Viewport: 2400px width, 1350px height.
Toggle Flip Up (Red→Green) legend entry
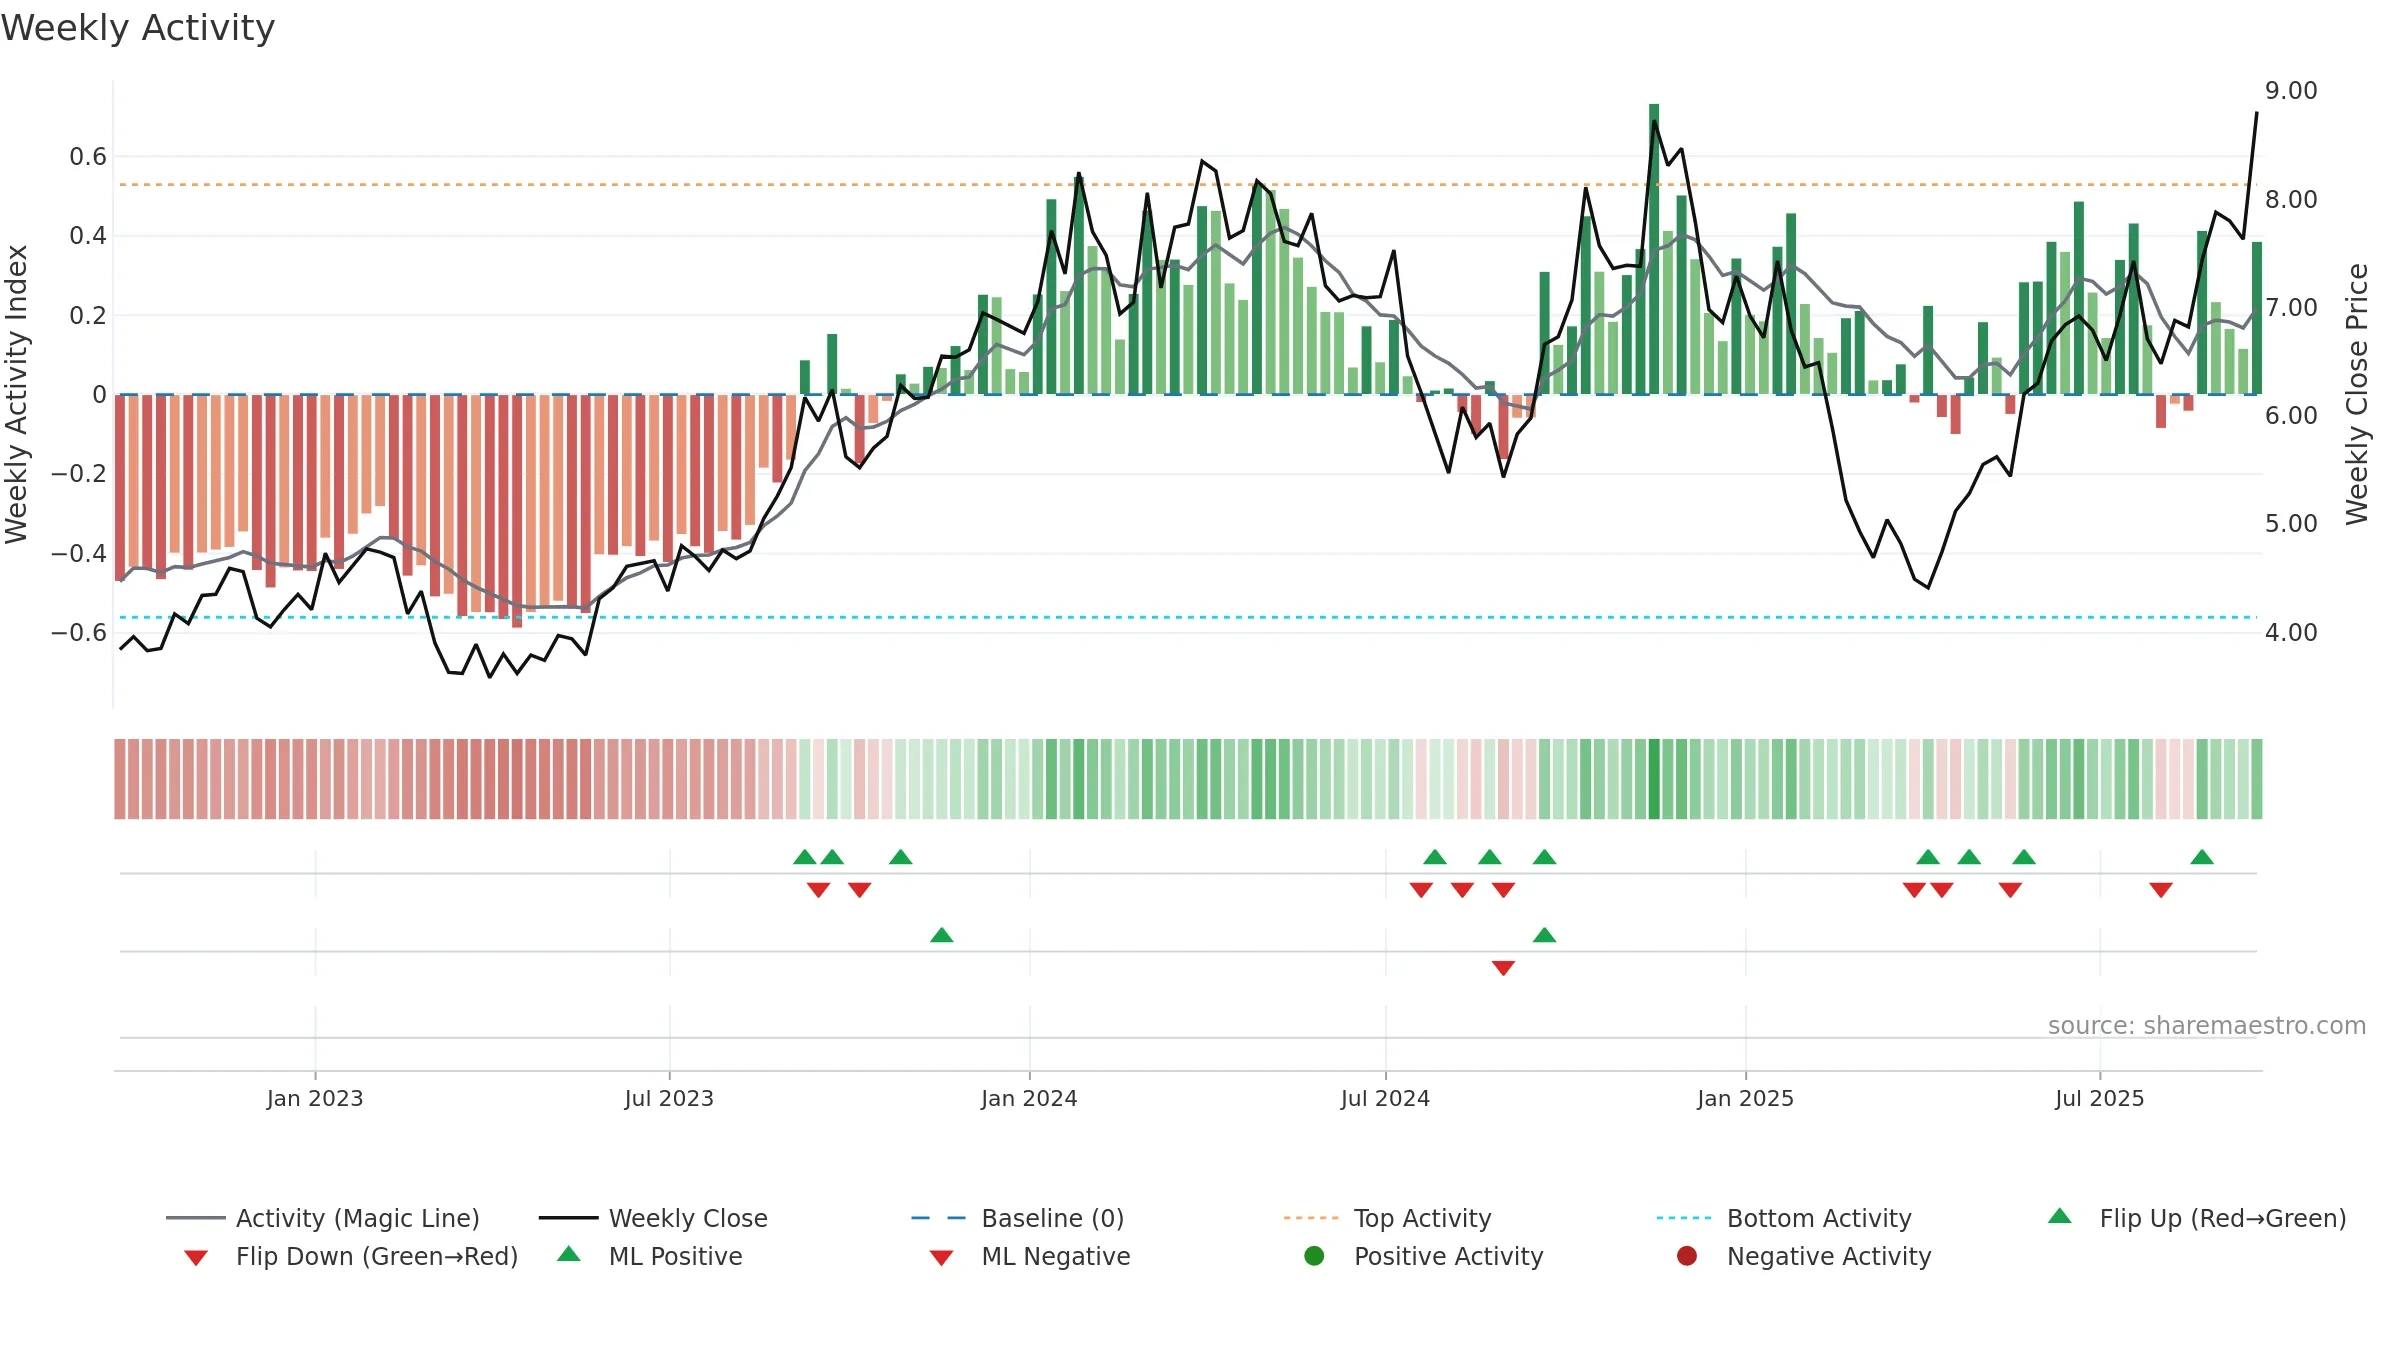click(x=2196, y=1218)
